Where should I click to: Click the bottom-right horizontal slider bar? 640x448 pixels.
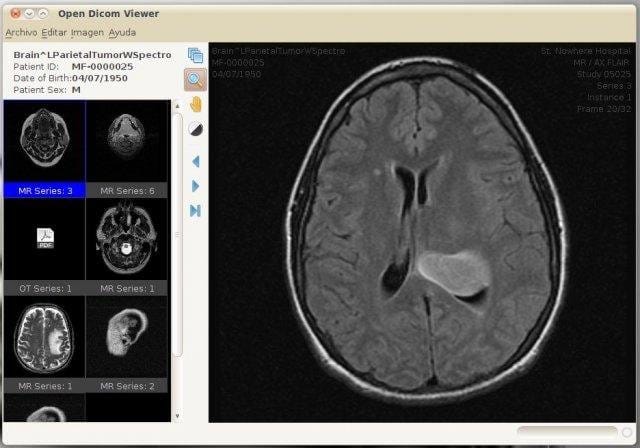pos(566,432)
